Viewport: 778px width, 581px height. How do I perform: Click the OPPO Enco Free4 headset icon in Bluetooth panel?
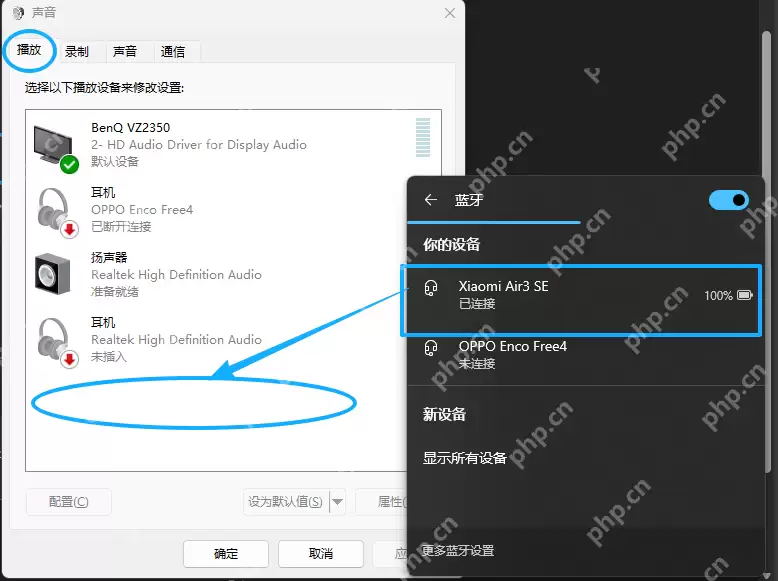[x=431, y=348]
